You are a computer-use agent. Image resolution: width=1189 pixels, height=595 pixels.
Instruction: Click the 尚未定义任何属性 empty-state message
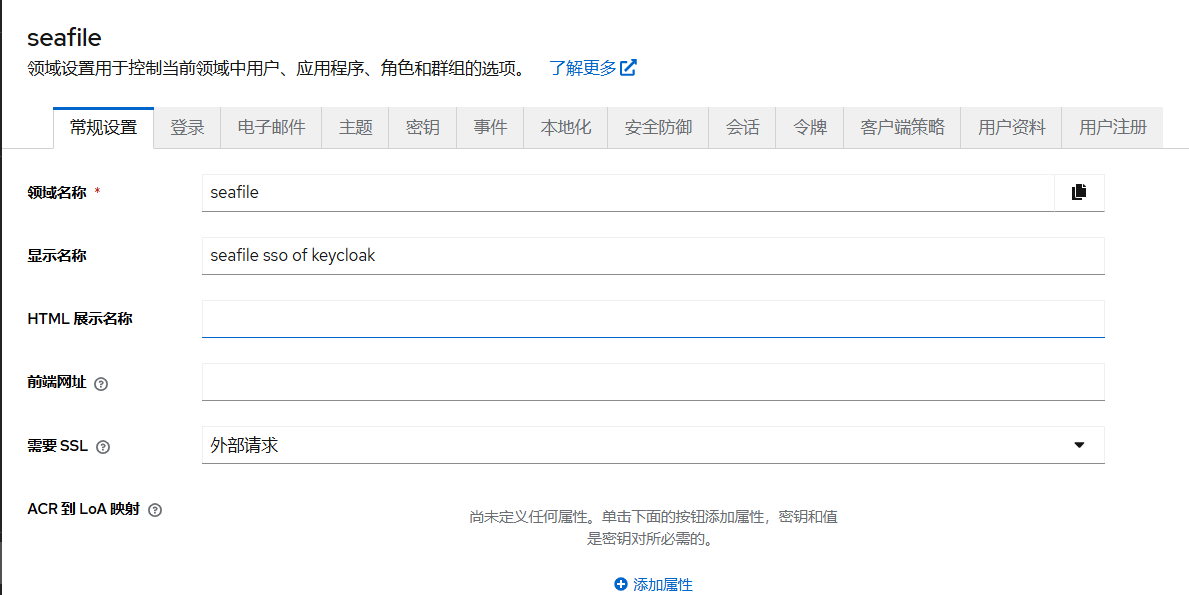click(653, 528)
